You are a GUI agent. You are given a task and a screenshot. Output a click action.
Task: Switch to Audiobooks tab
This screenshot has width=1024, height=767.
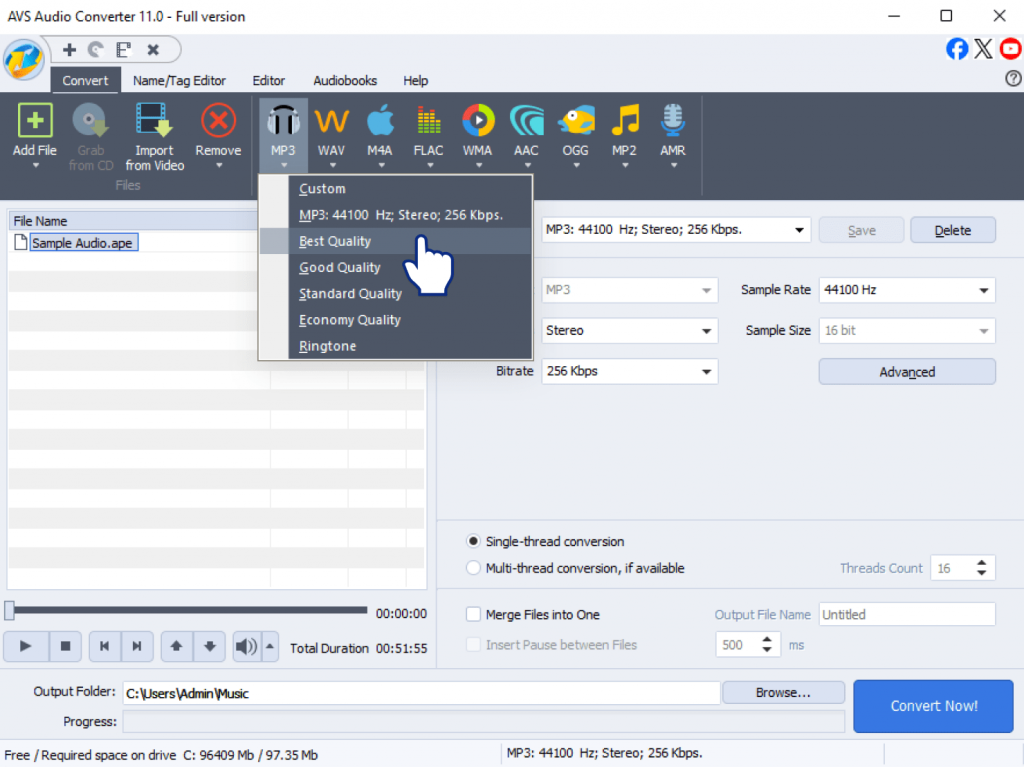pos(345,80)
